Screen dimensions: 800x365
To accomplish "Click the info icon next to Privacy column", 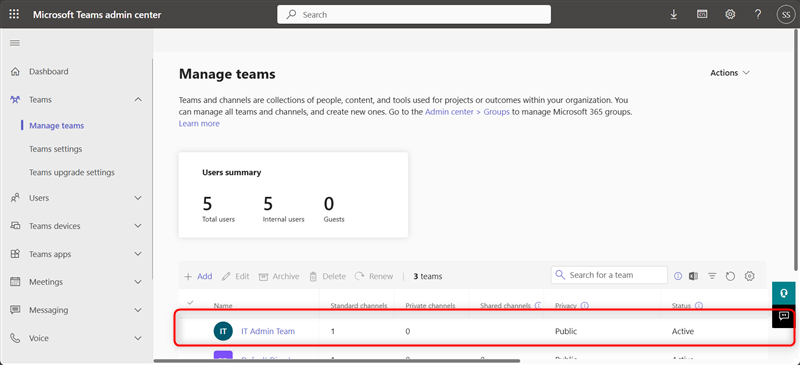I will (x=585, y=305).
